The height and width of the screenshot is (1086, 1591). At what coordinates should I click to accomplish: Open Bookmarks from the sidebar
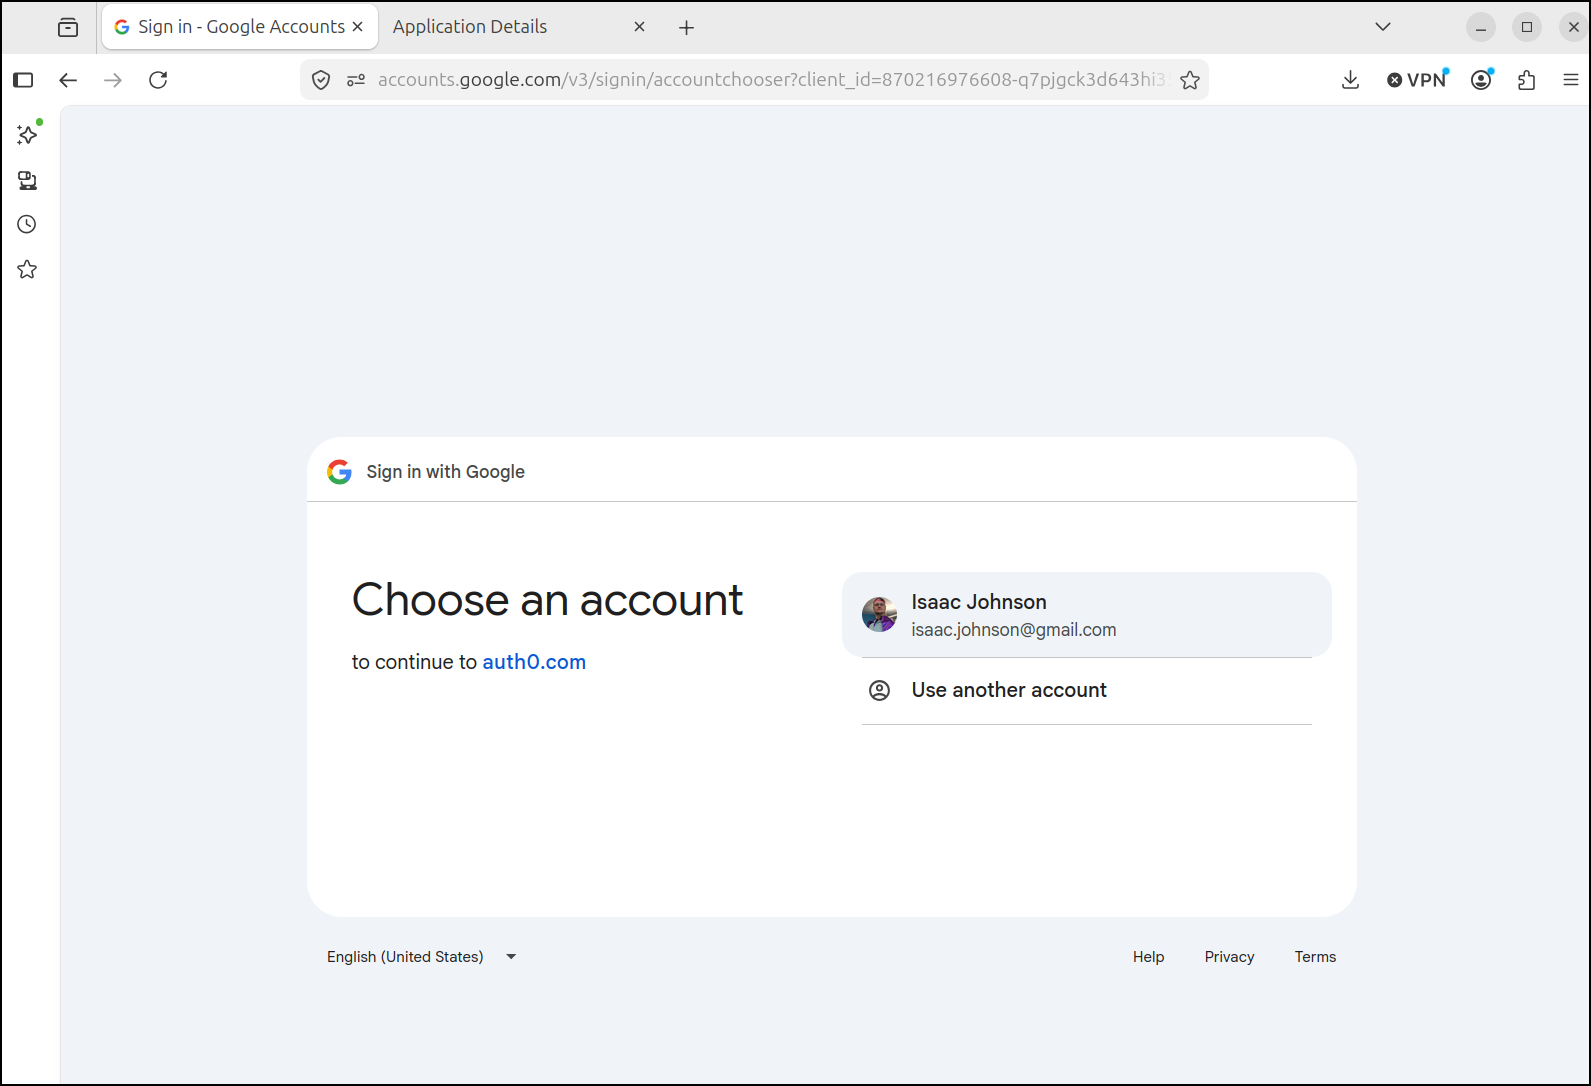(27, 270)
